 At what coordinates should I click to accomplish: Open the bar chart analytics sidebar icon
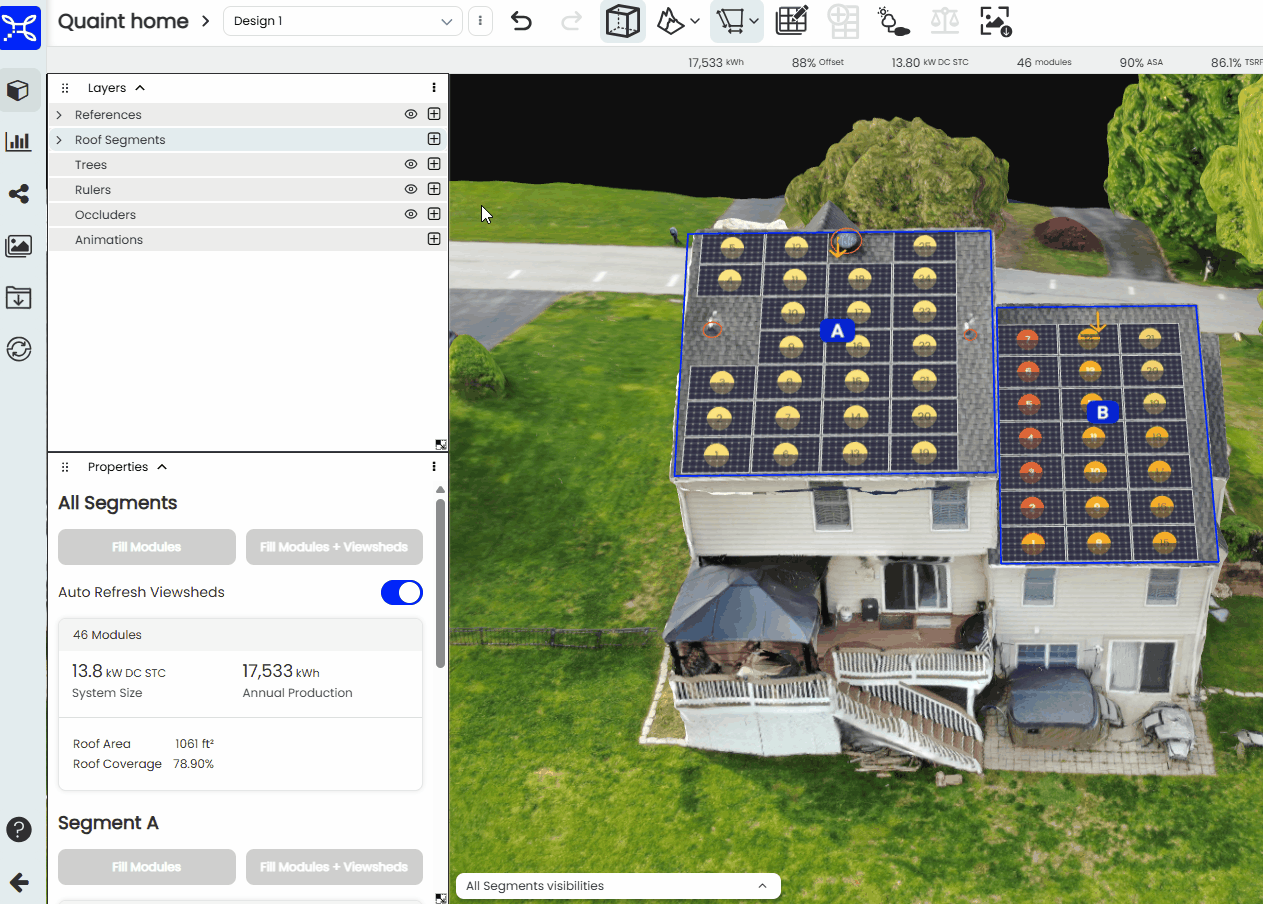tap(18, 141)
